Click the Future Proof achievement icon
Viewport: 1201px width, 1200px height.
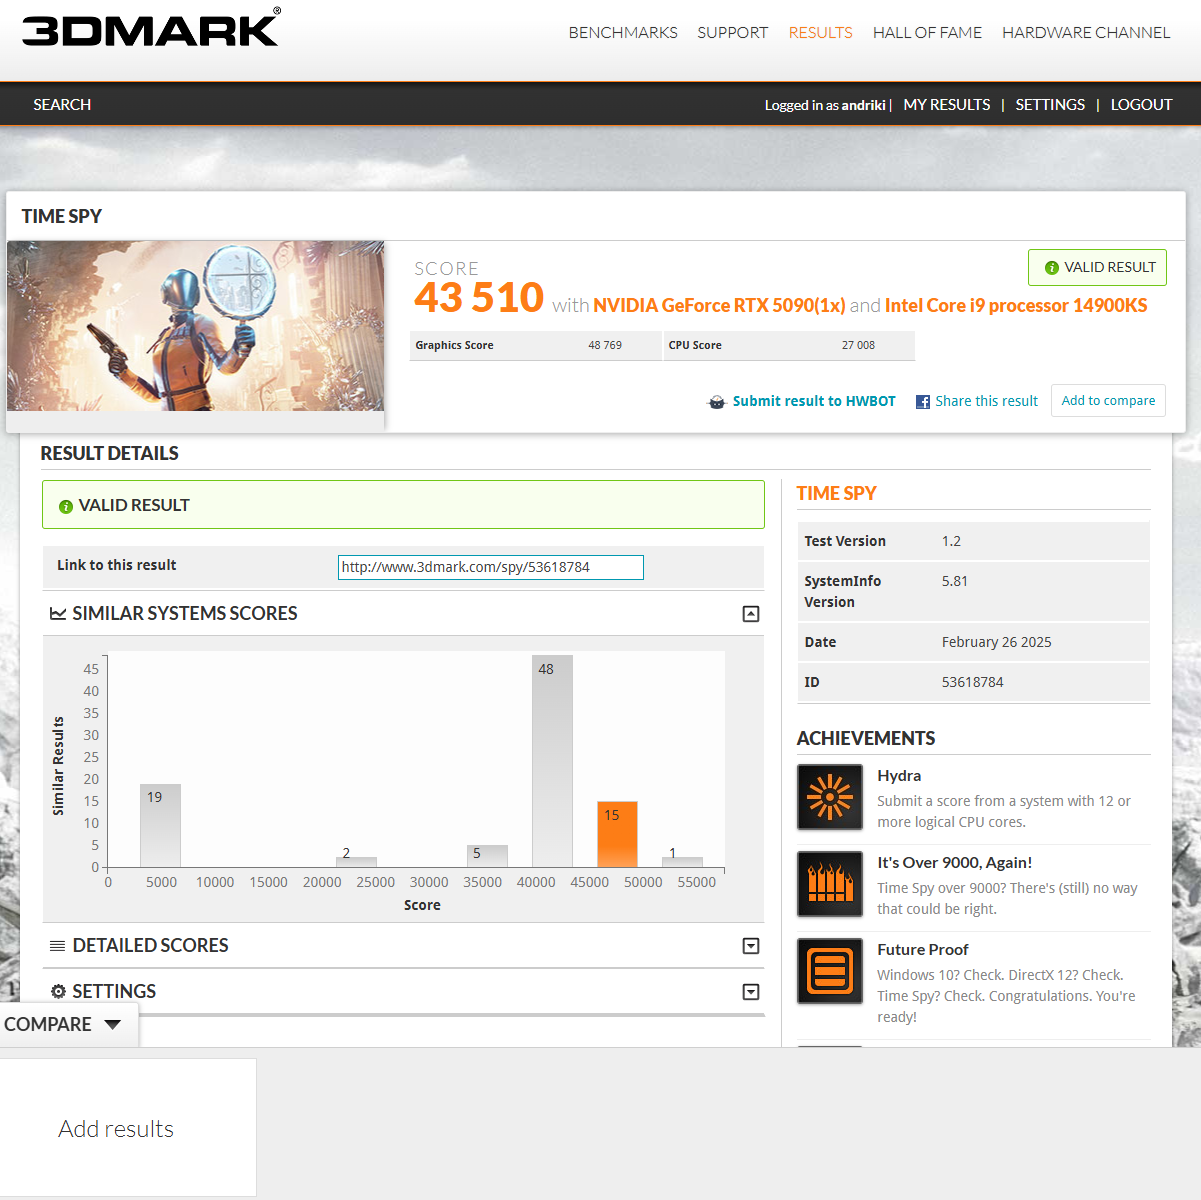click(x=829, y=971)
